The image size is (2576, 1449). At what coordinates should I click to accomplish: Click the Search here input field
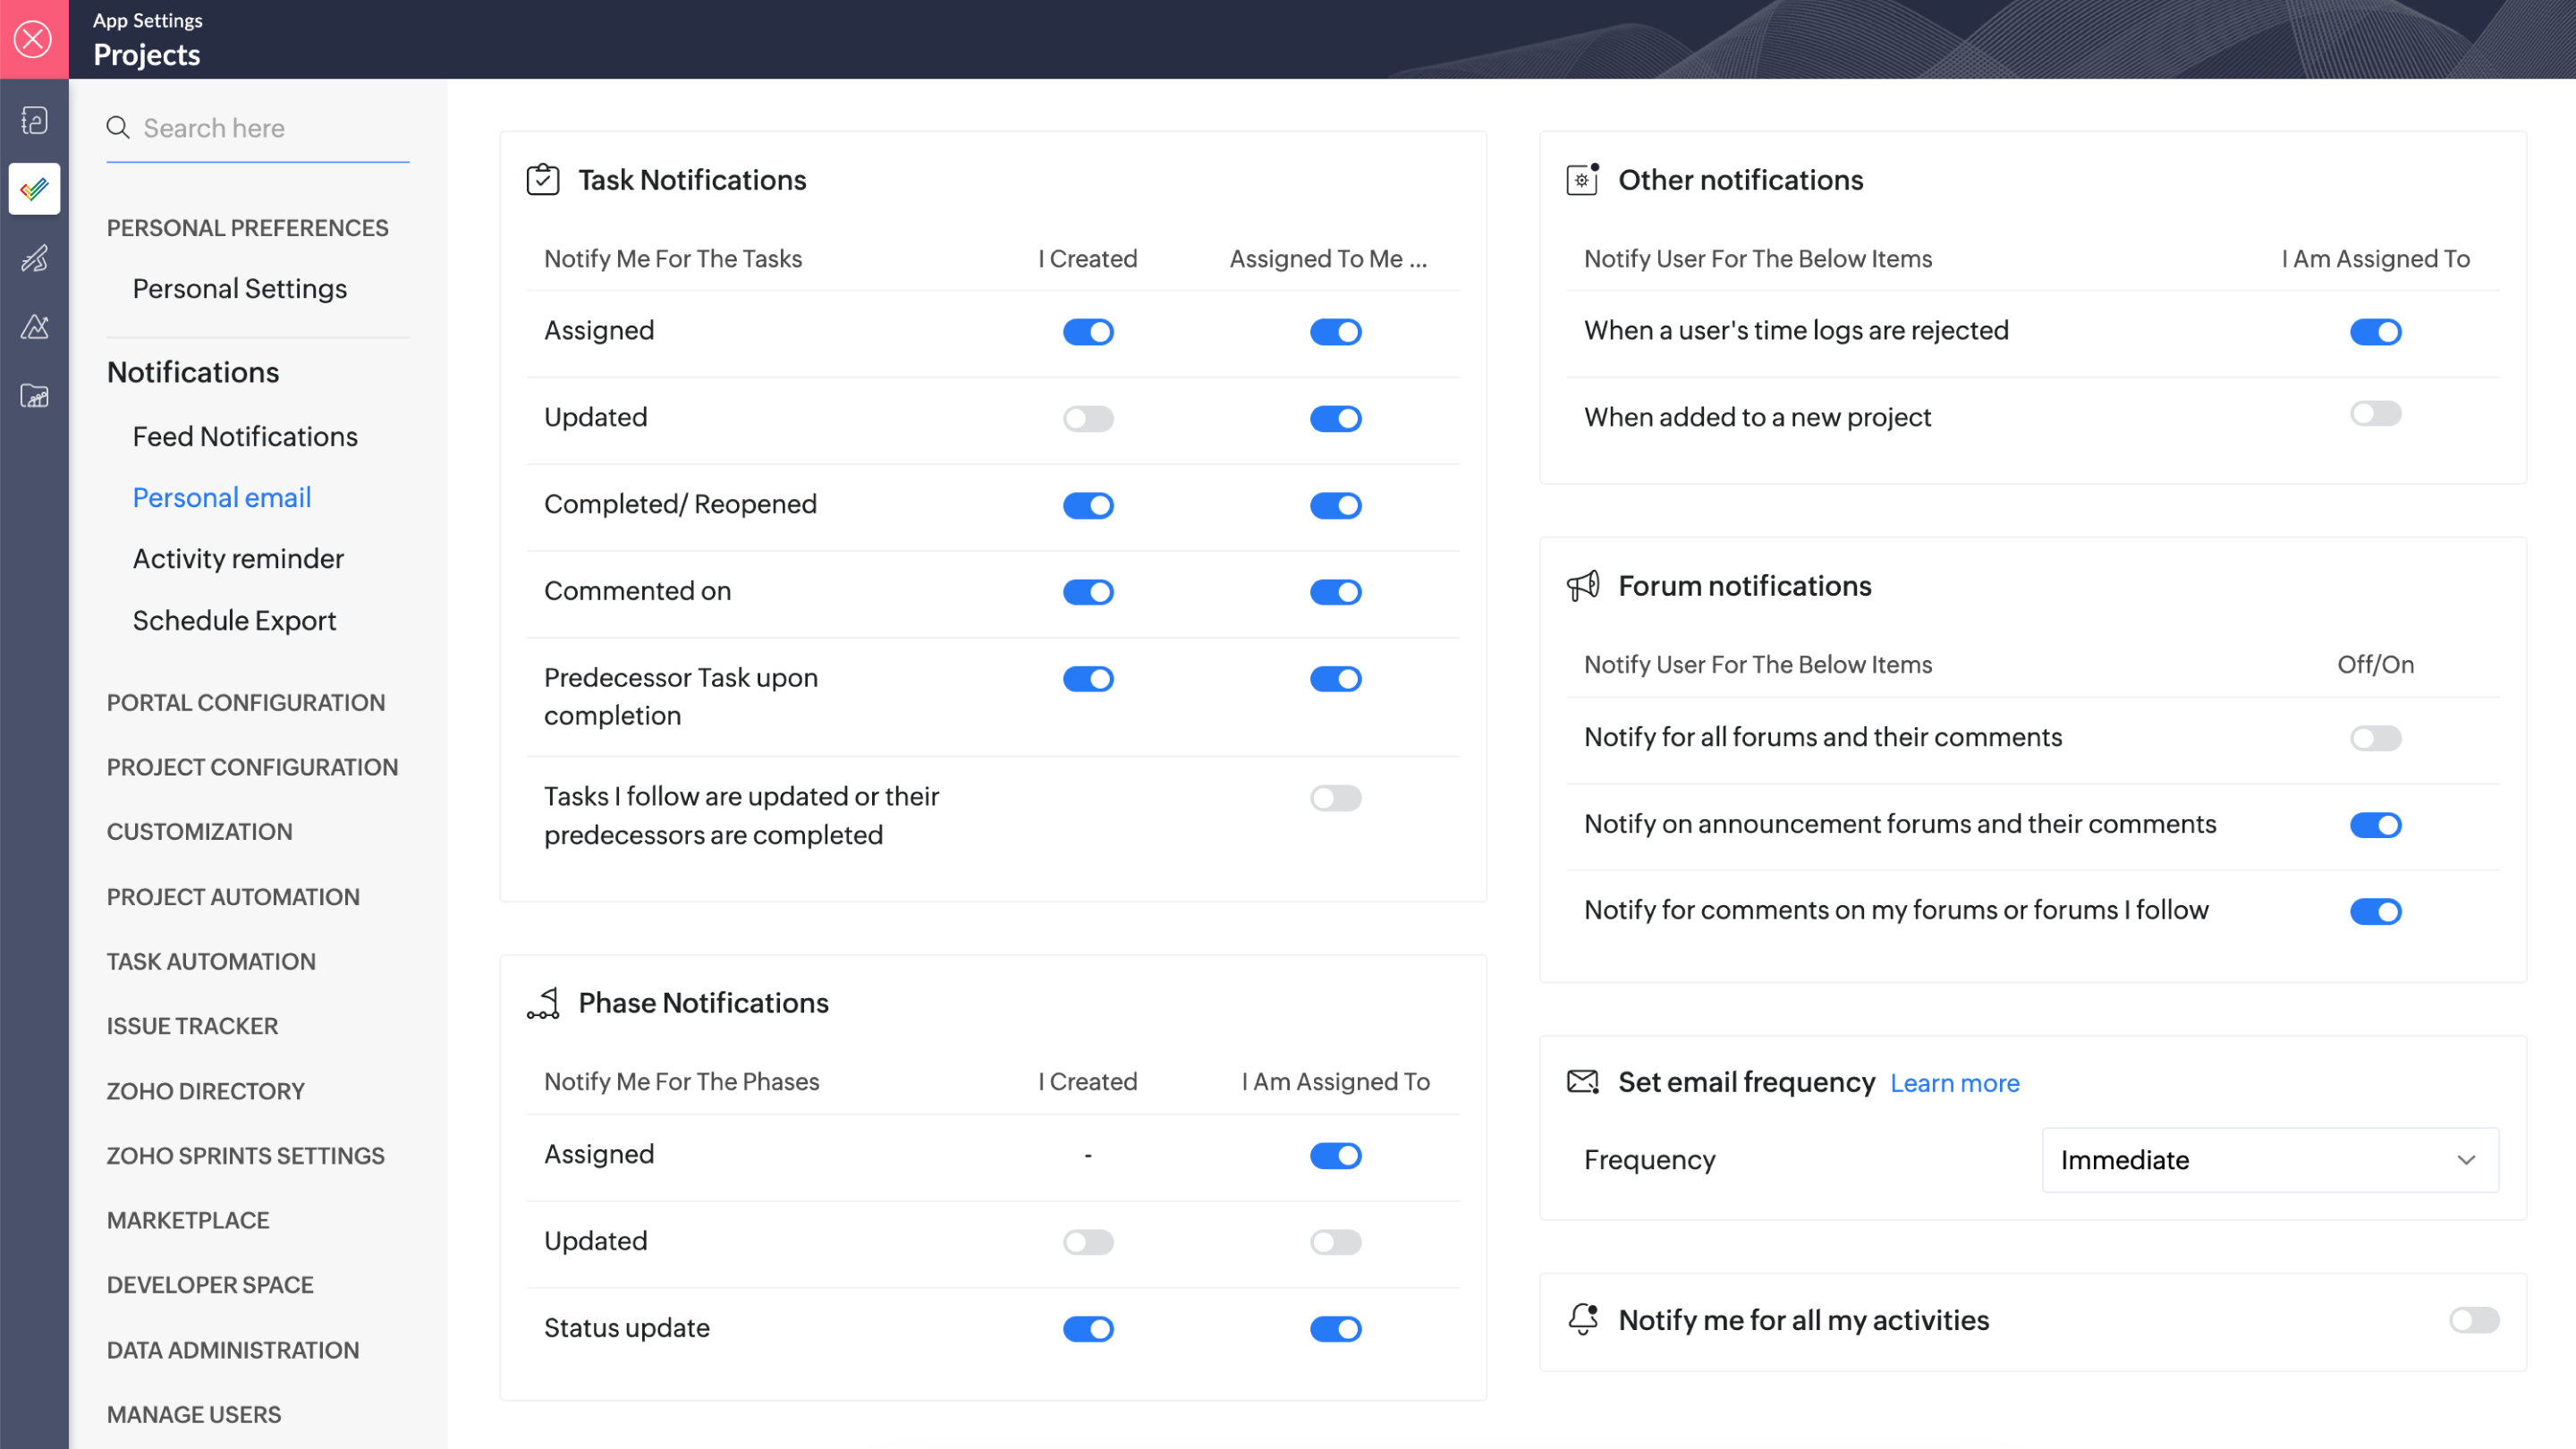270,128
